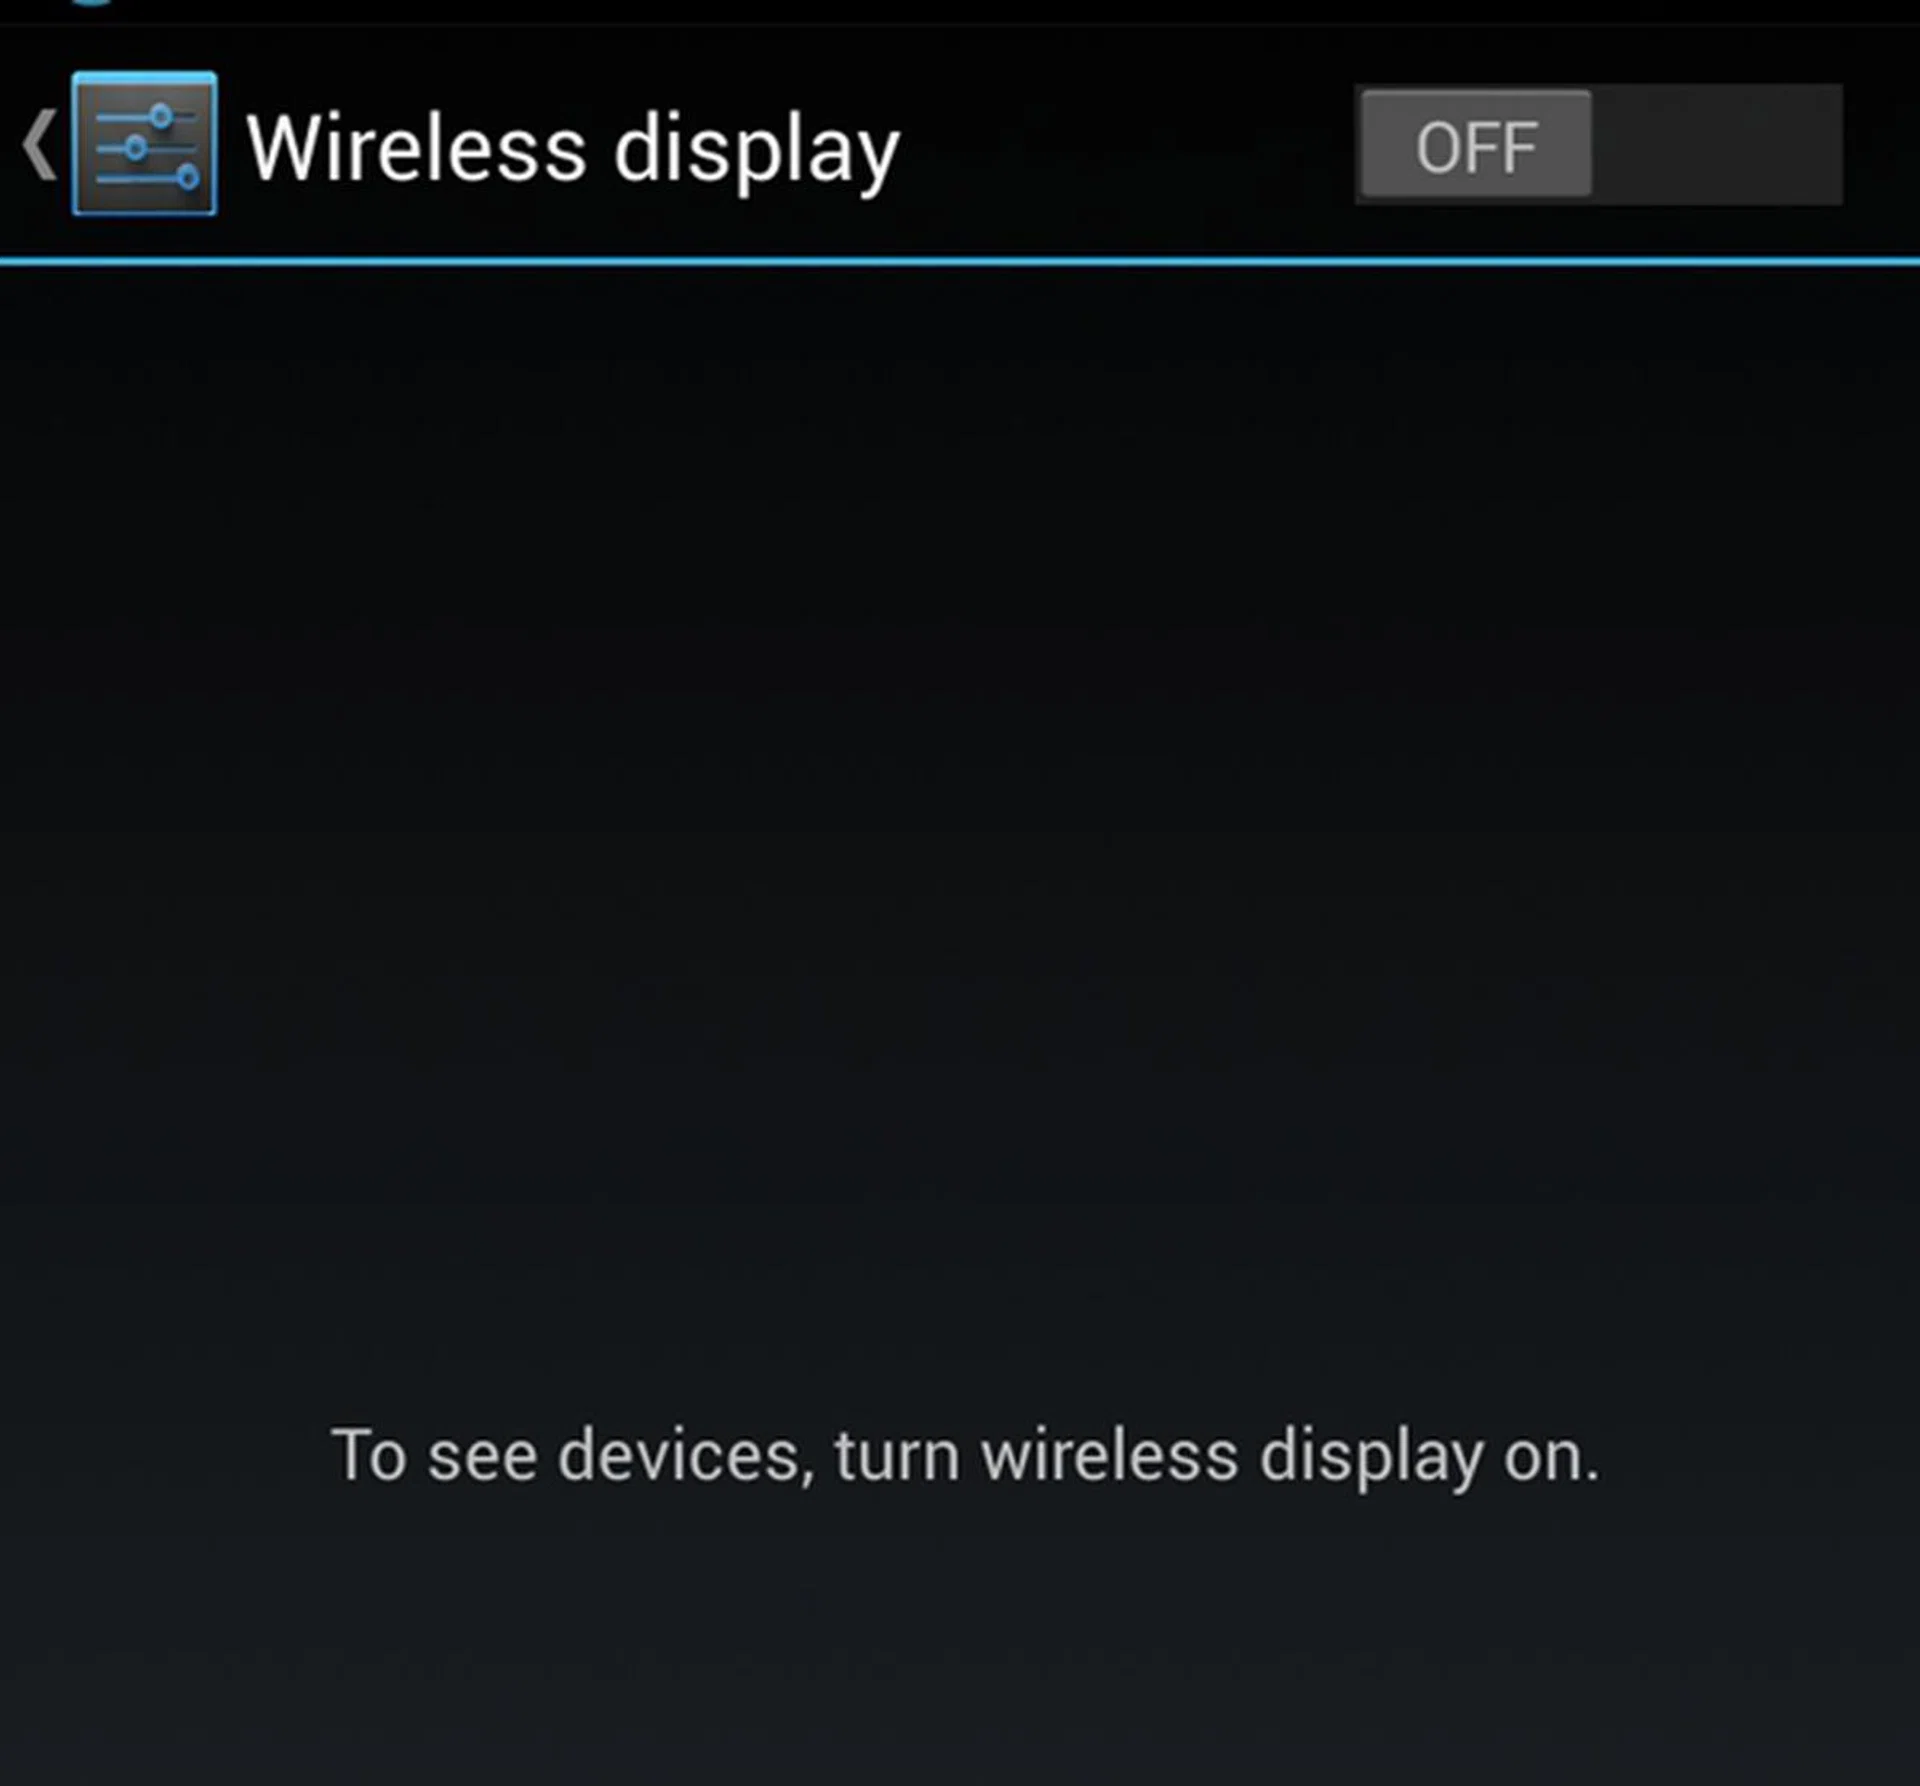Tap the empty dark side of the switch
This screenshot has width=1920, height=1786.
point(1717,145)
